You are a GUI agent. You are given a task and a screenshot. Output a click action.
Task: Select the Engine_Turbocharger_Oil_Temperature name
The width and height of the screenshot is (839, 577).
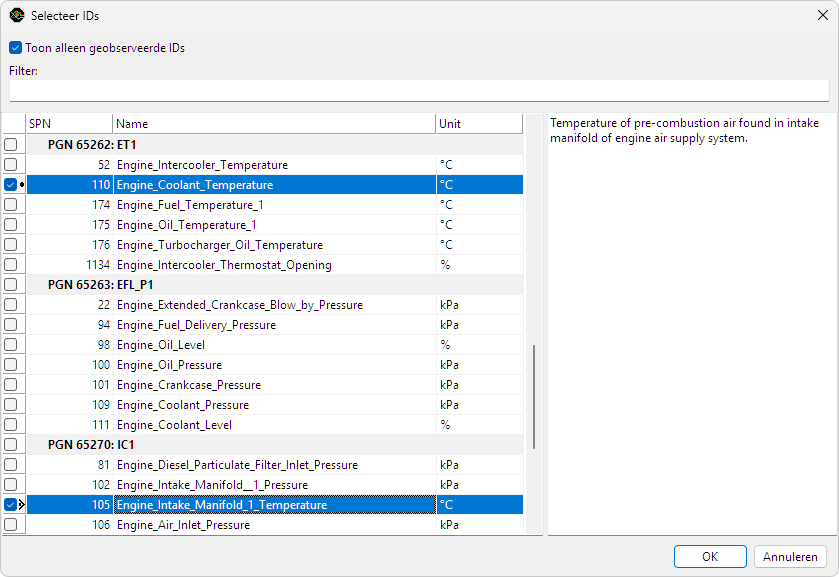(x=220, y=245)
